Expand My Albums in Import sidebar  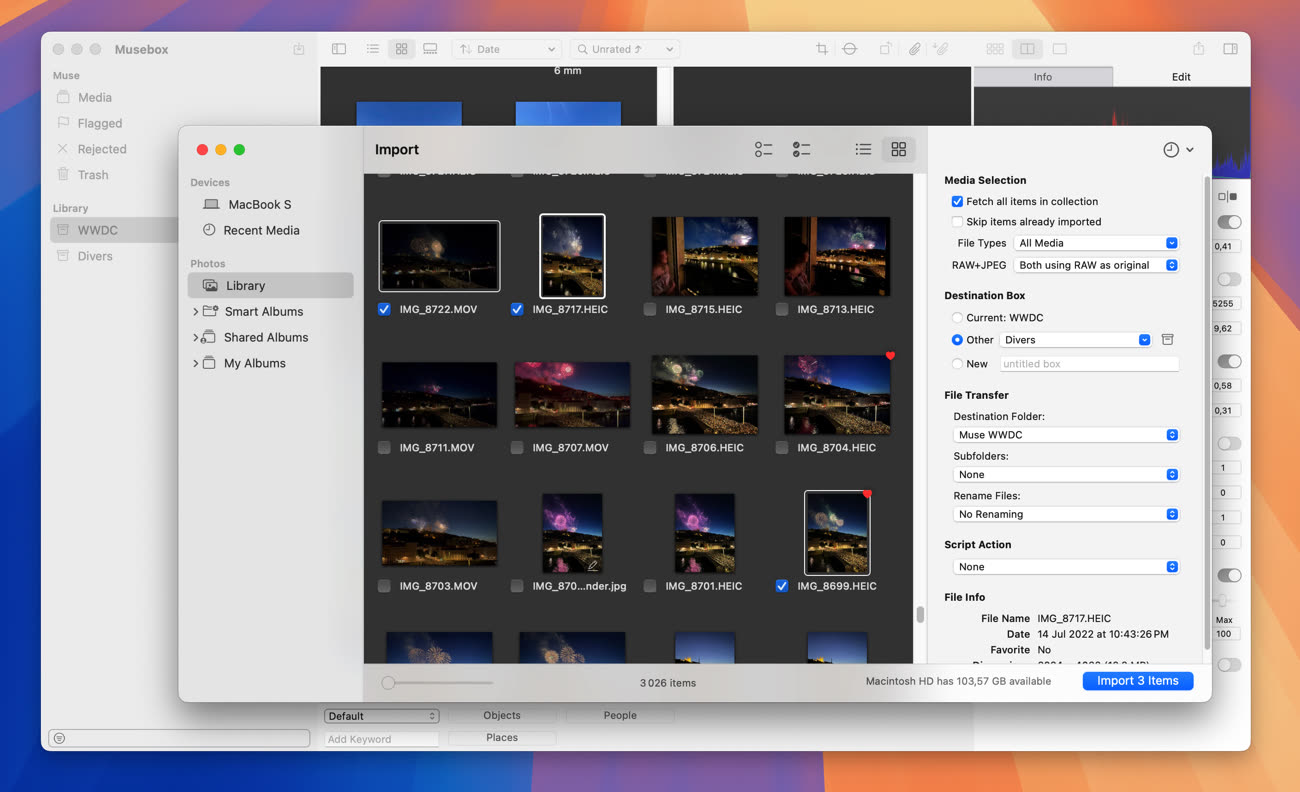tap(196, 364)
